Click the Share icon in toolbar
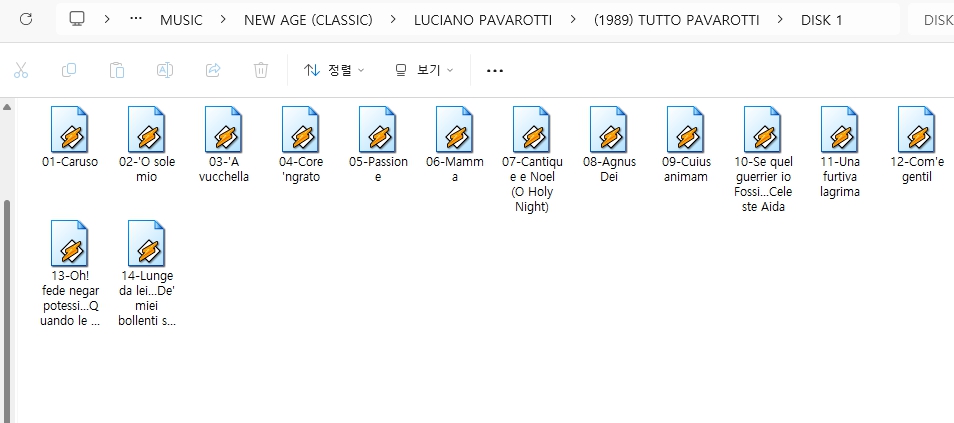This screenshot has height=423, width=954. click(x=213, y=70)
